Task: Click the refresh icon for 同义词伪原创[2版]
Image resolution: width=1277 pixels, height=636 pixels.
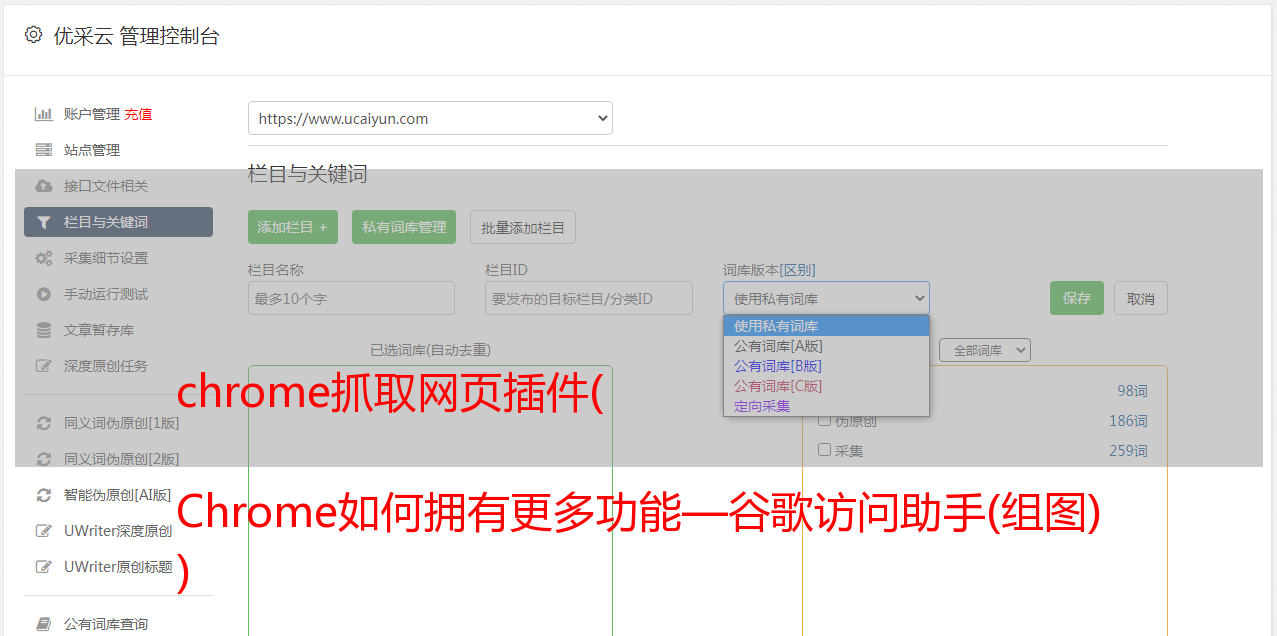Action: pos(43,459)
